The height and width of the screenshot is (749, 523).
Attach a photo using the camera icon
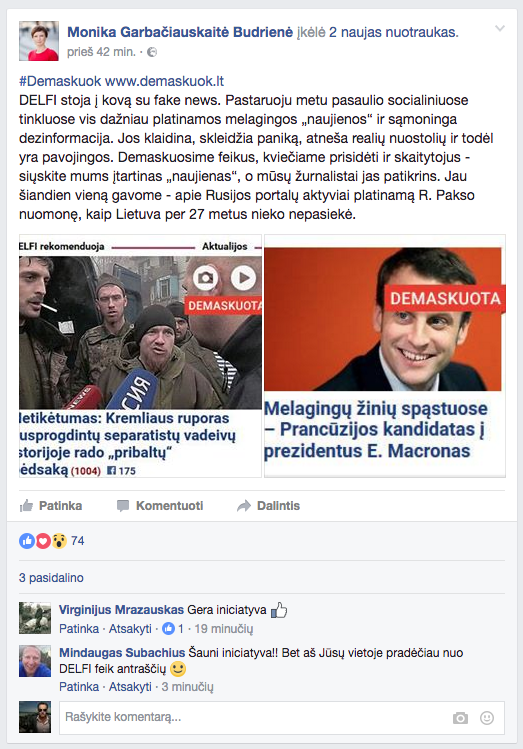(x=460, y=717)
